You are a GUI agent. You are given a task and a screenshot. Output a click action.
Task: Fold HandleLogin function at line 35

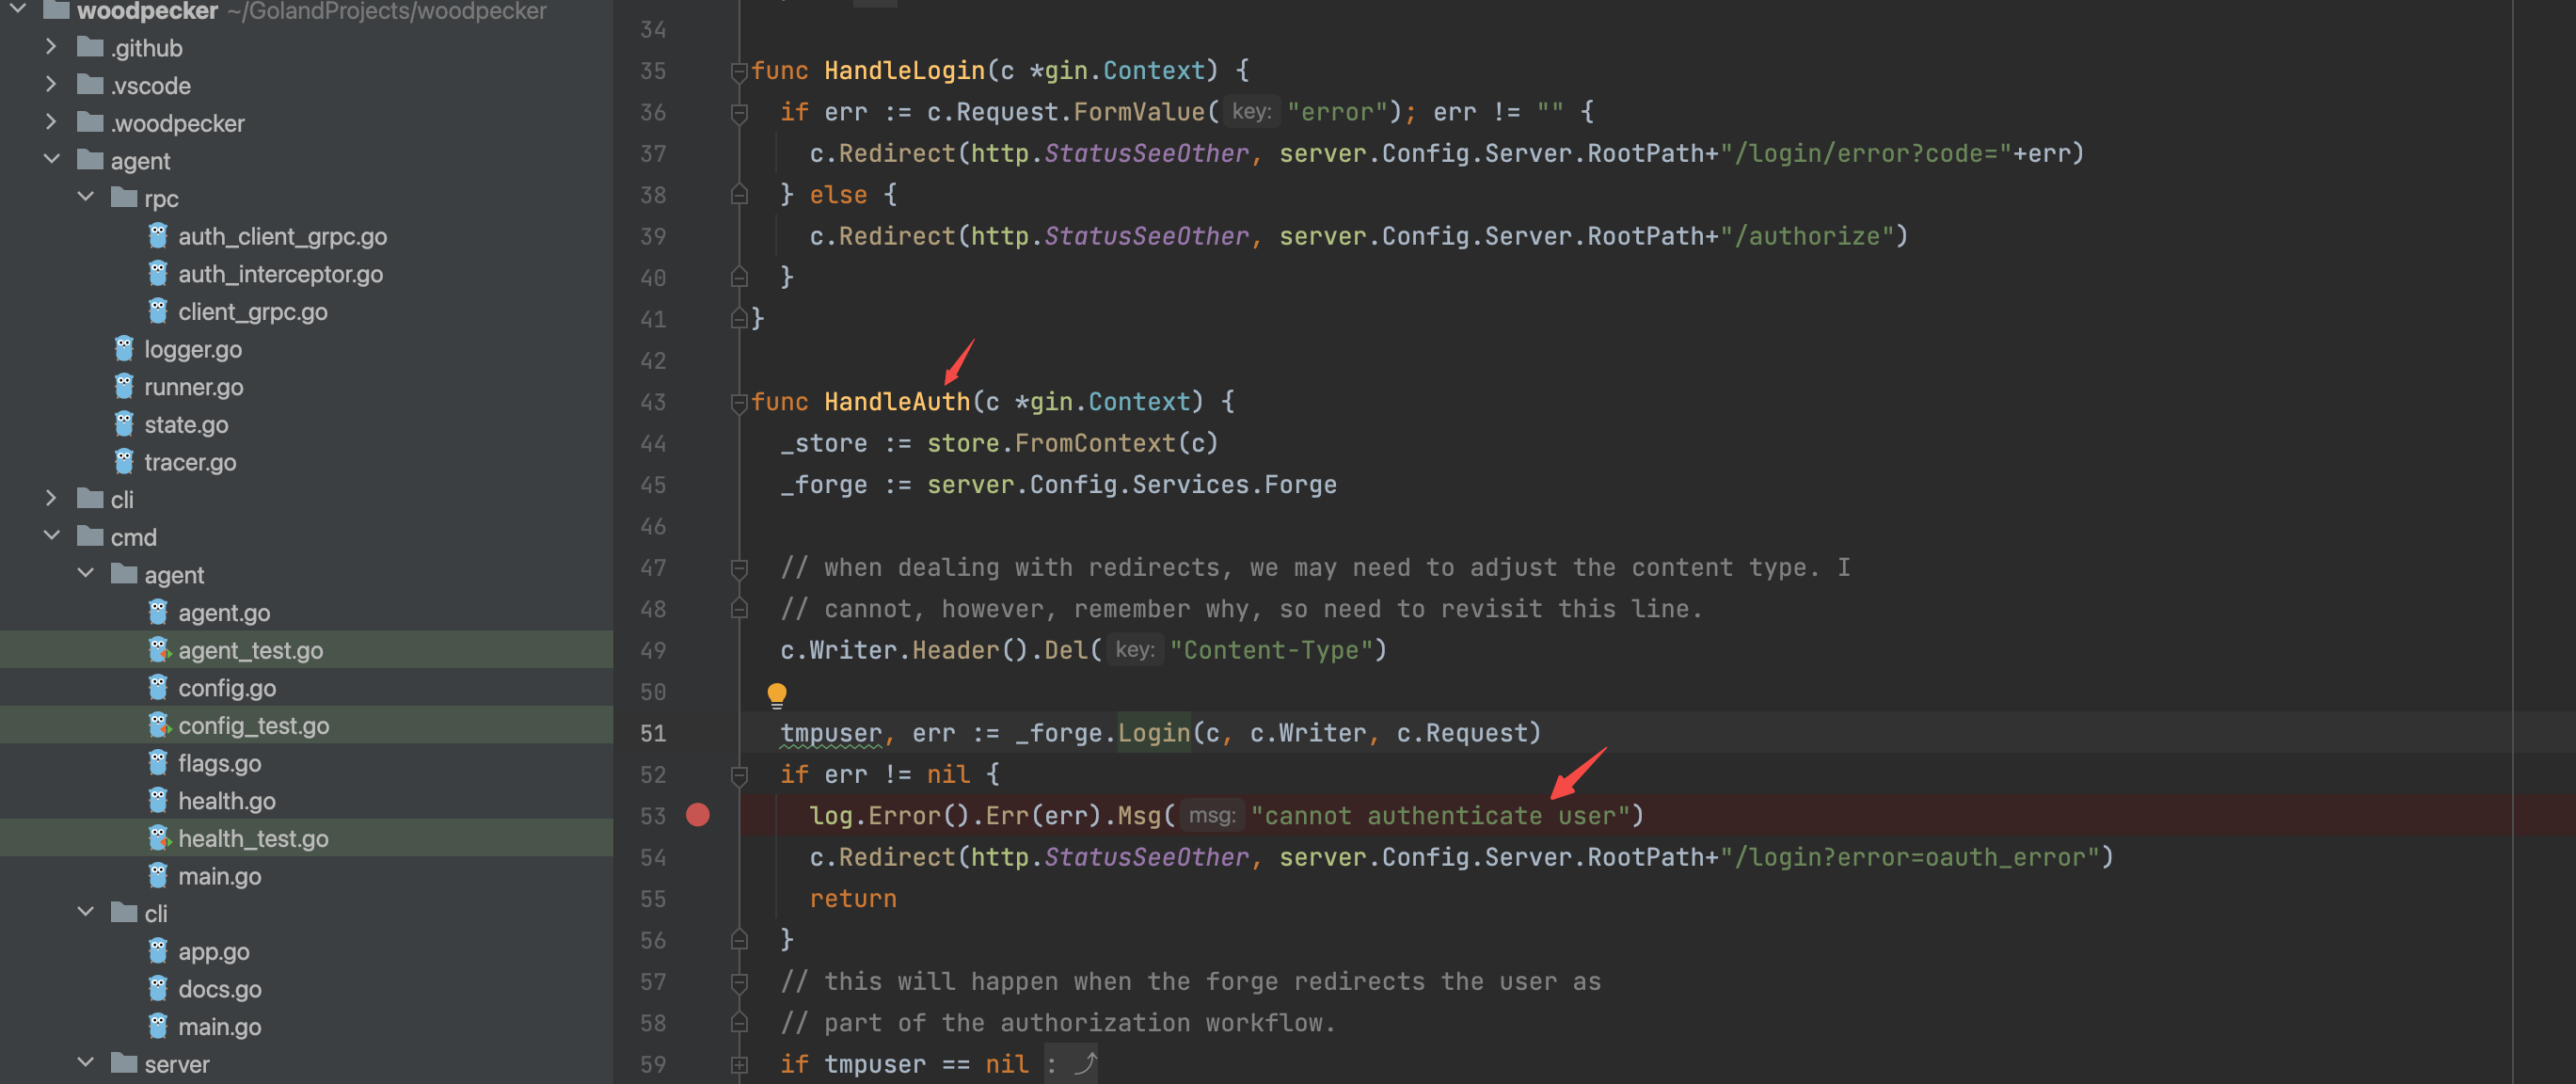click(739, 71)
